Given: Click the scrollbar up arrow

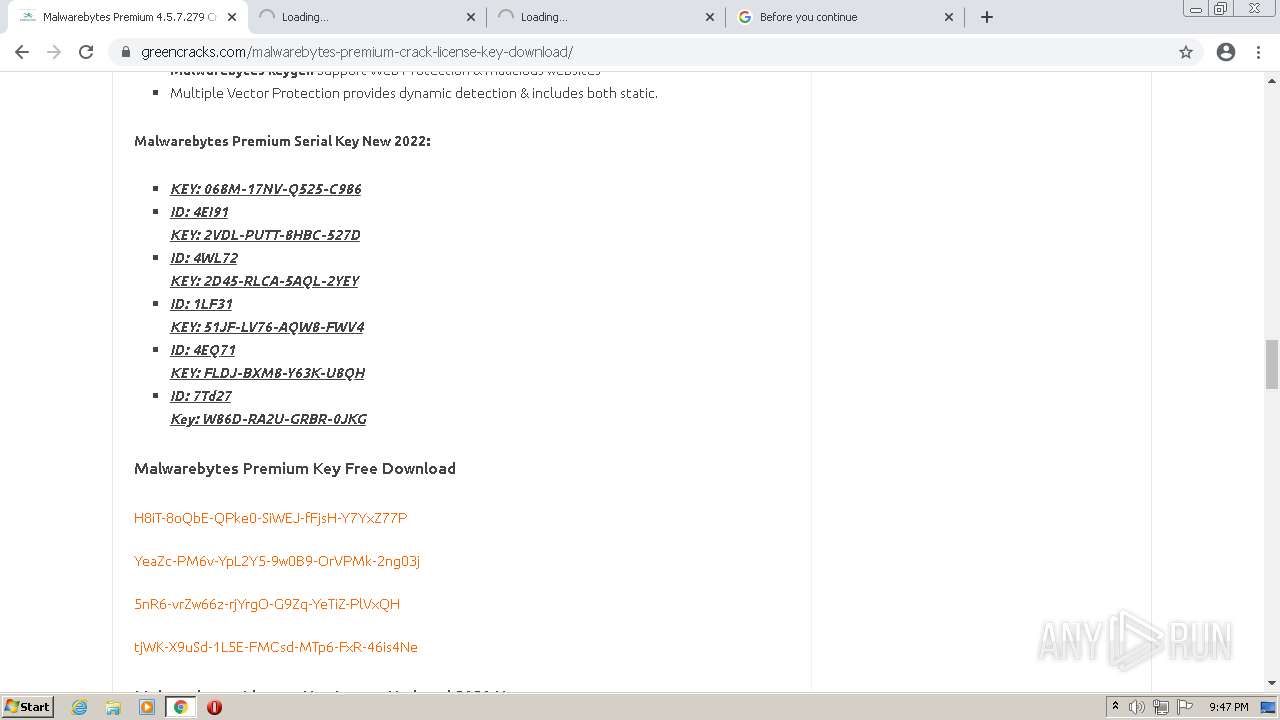Looking at the screenshot, I should 1272,80.
